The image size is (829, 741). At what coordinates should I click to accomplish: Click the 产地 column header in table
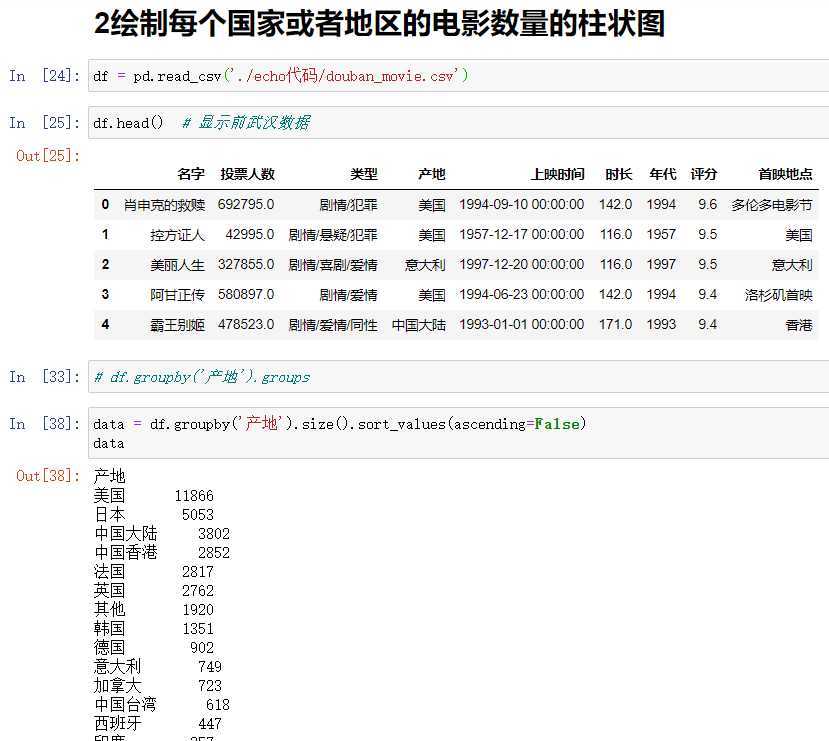pyautogui.click(x=431, y=174)
